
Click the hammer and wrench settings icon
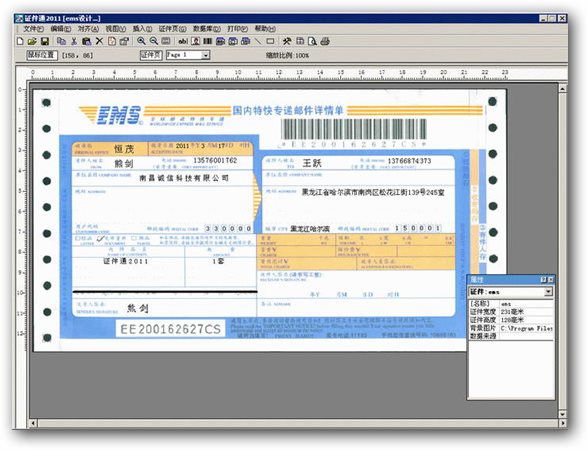pos(287,41)
